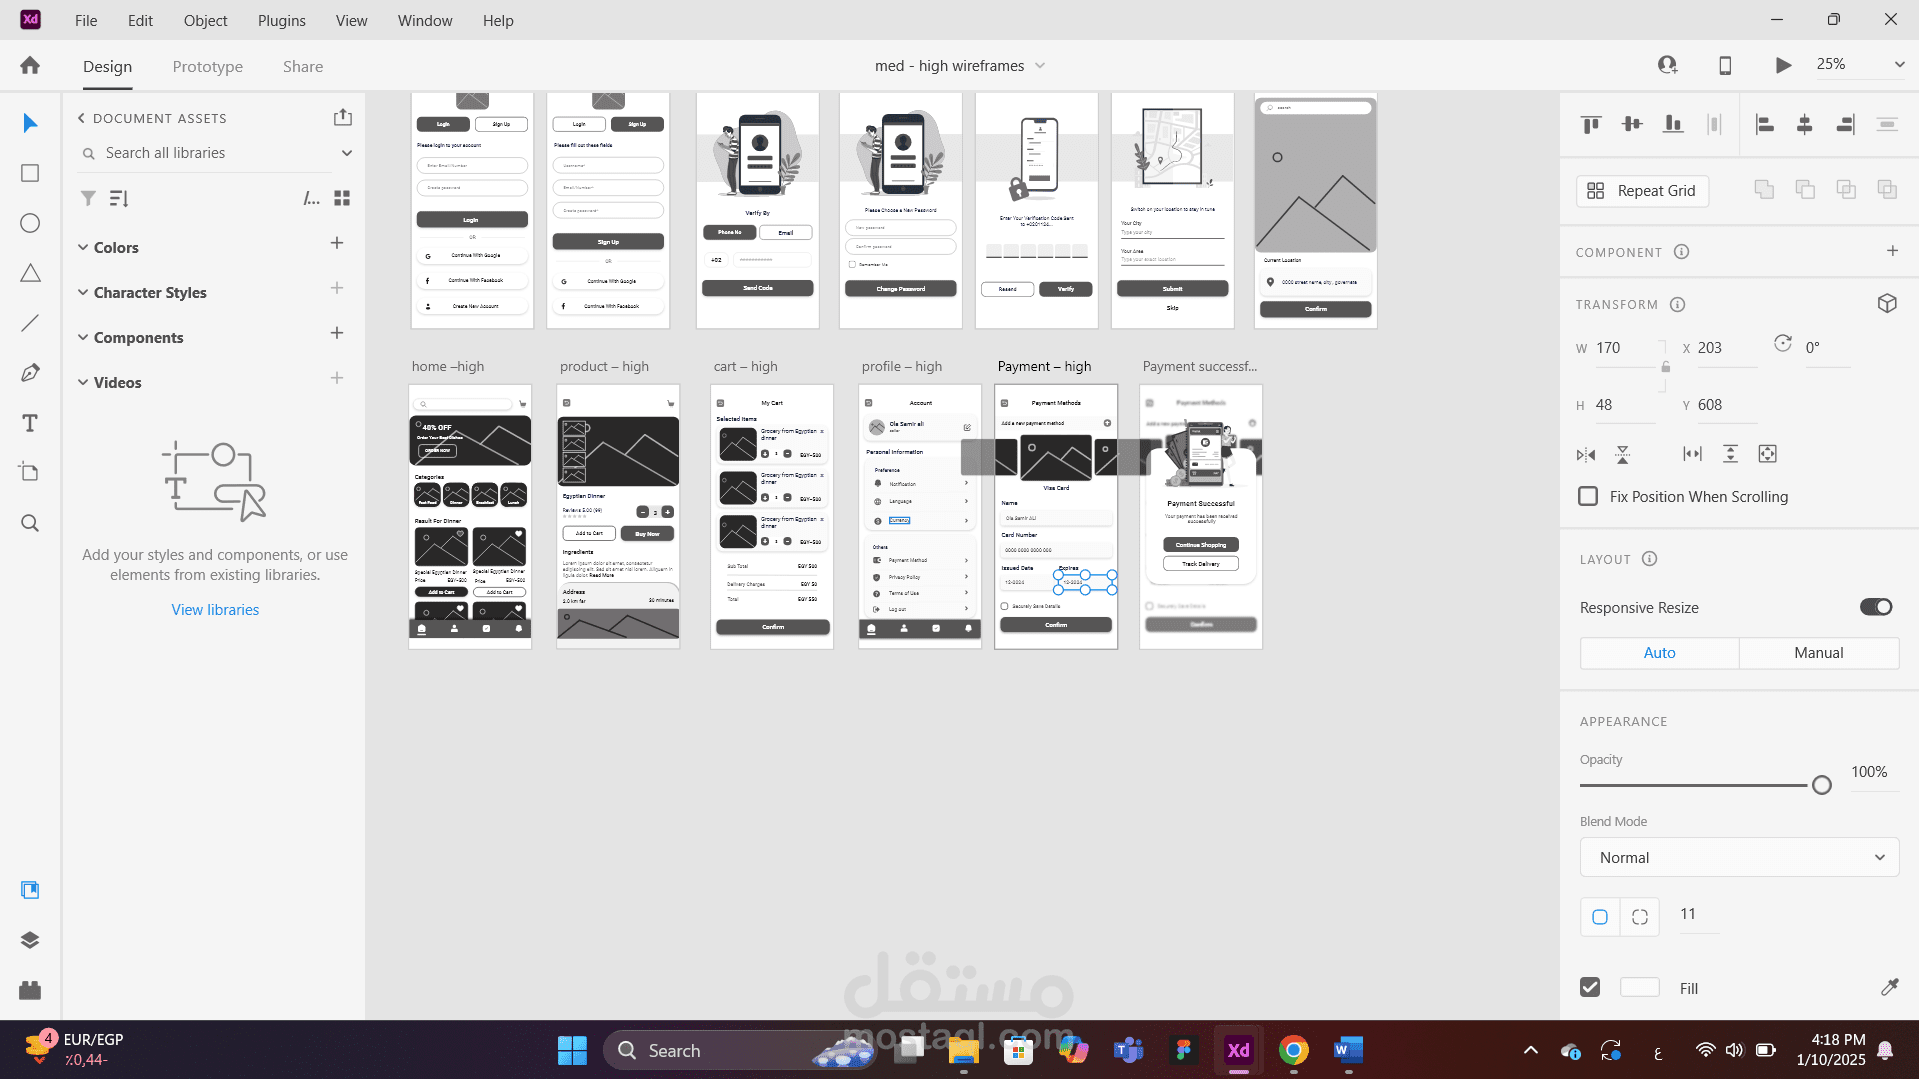This screenshot has width=1919, height=1079.
Task: Select the Zoom tool
Action: (30, 523)
